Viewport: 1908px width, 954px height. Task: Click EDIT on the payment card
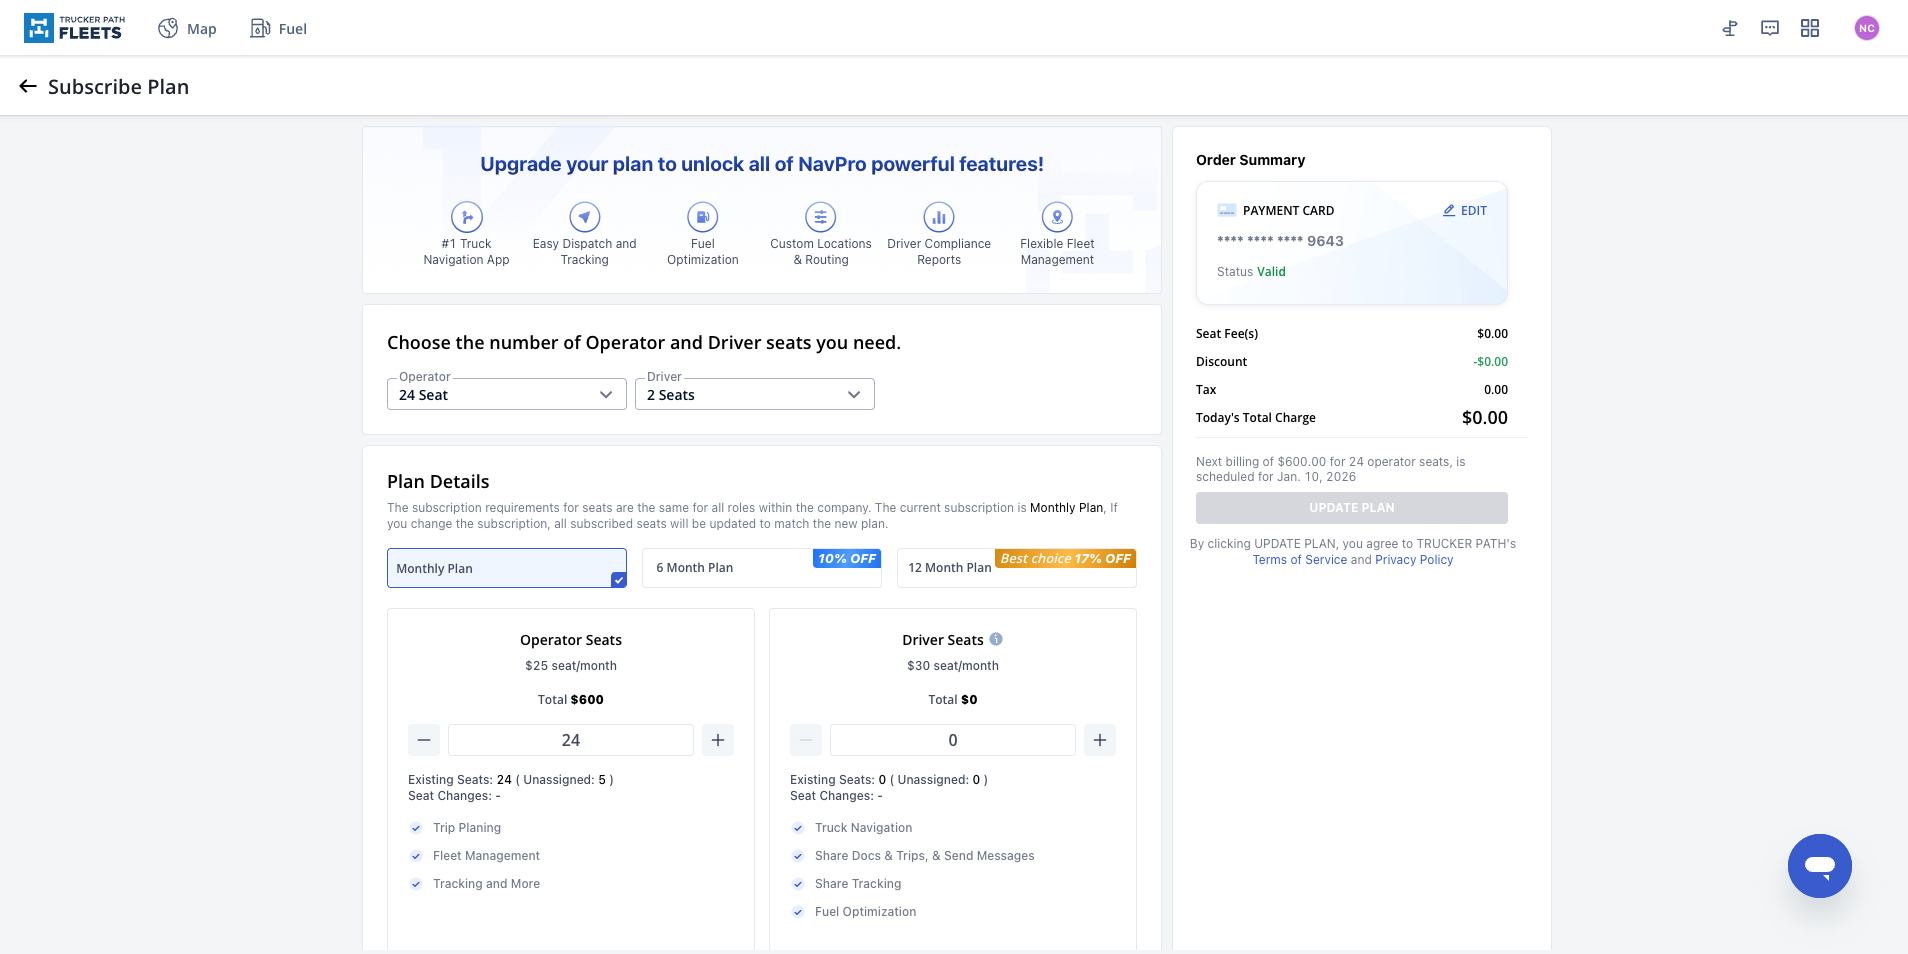[1465, 211]
